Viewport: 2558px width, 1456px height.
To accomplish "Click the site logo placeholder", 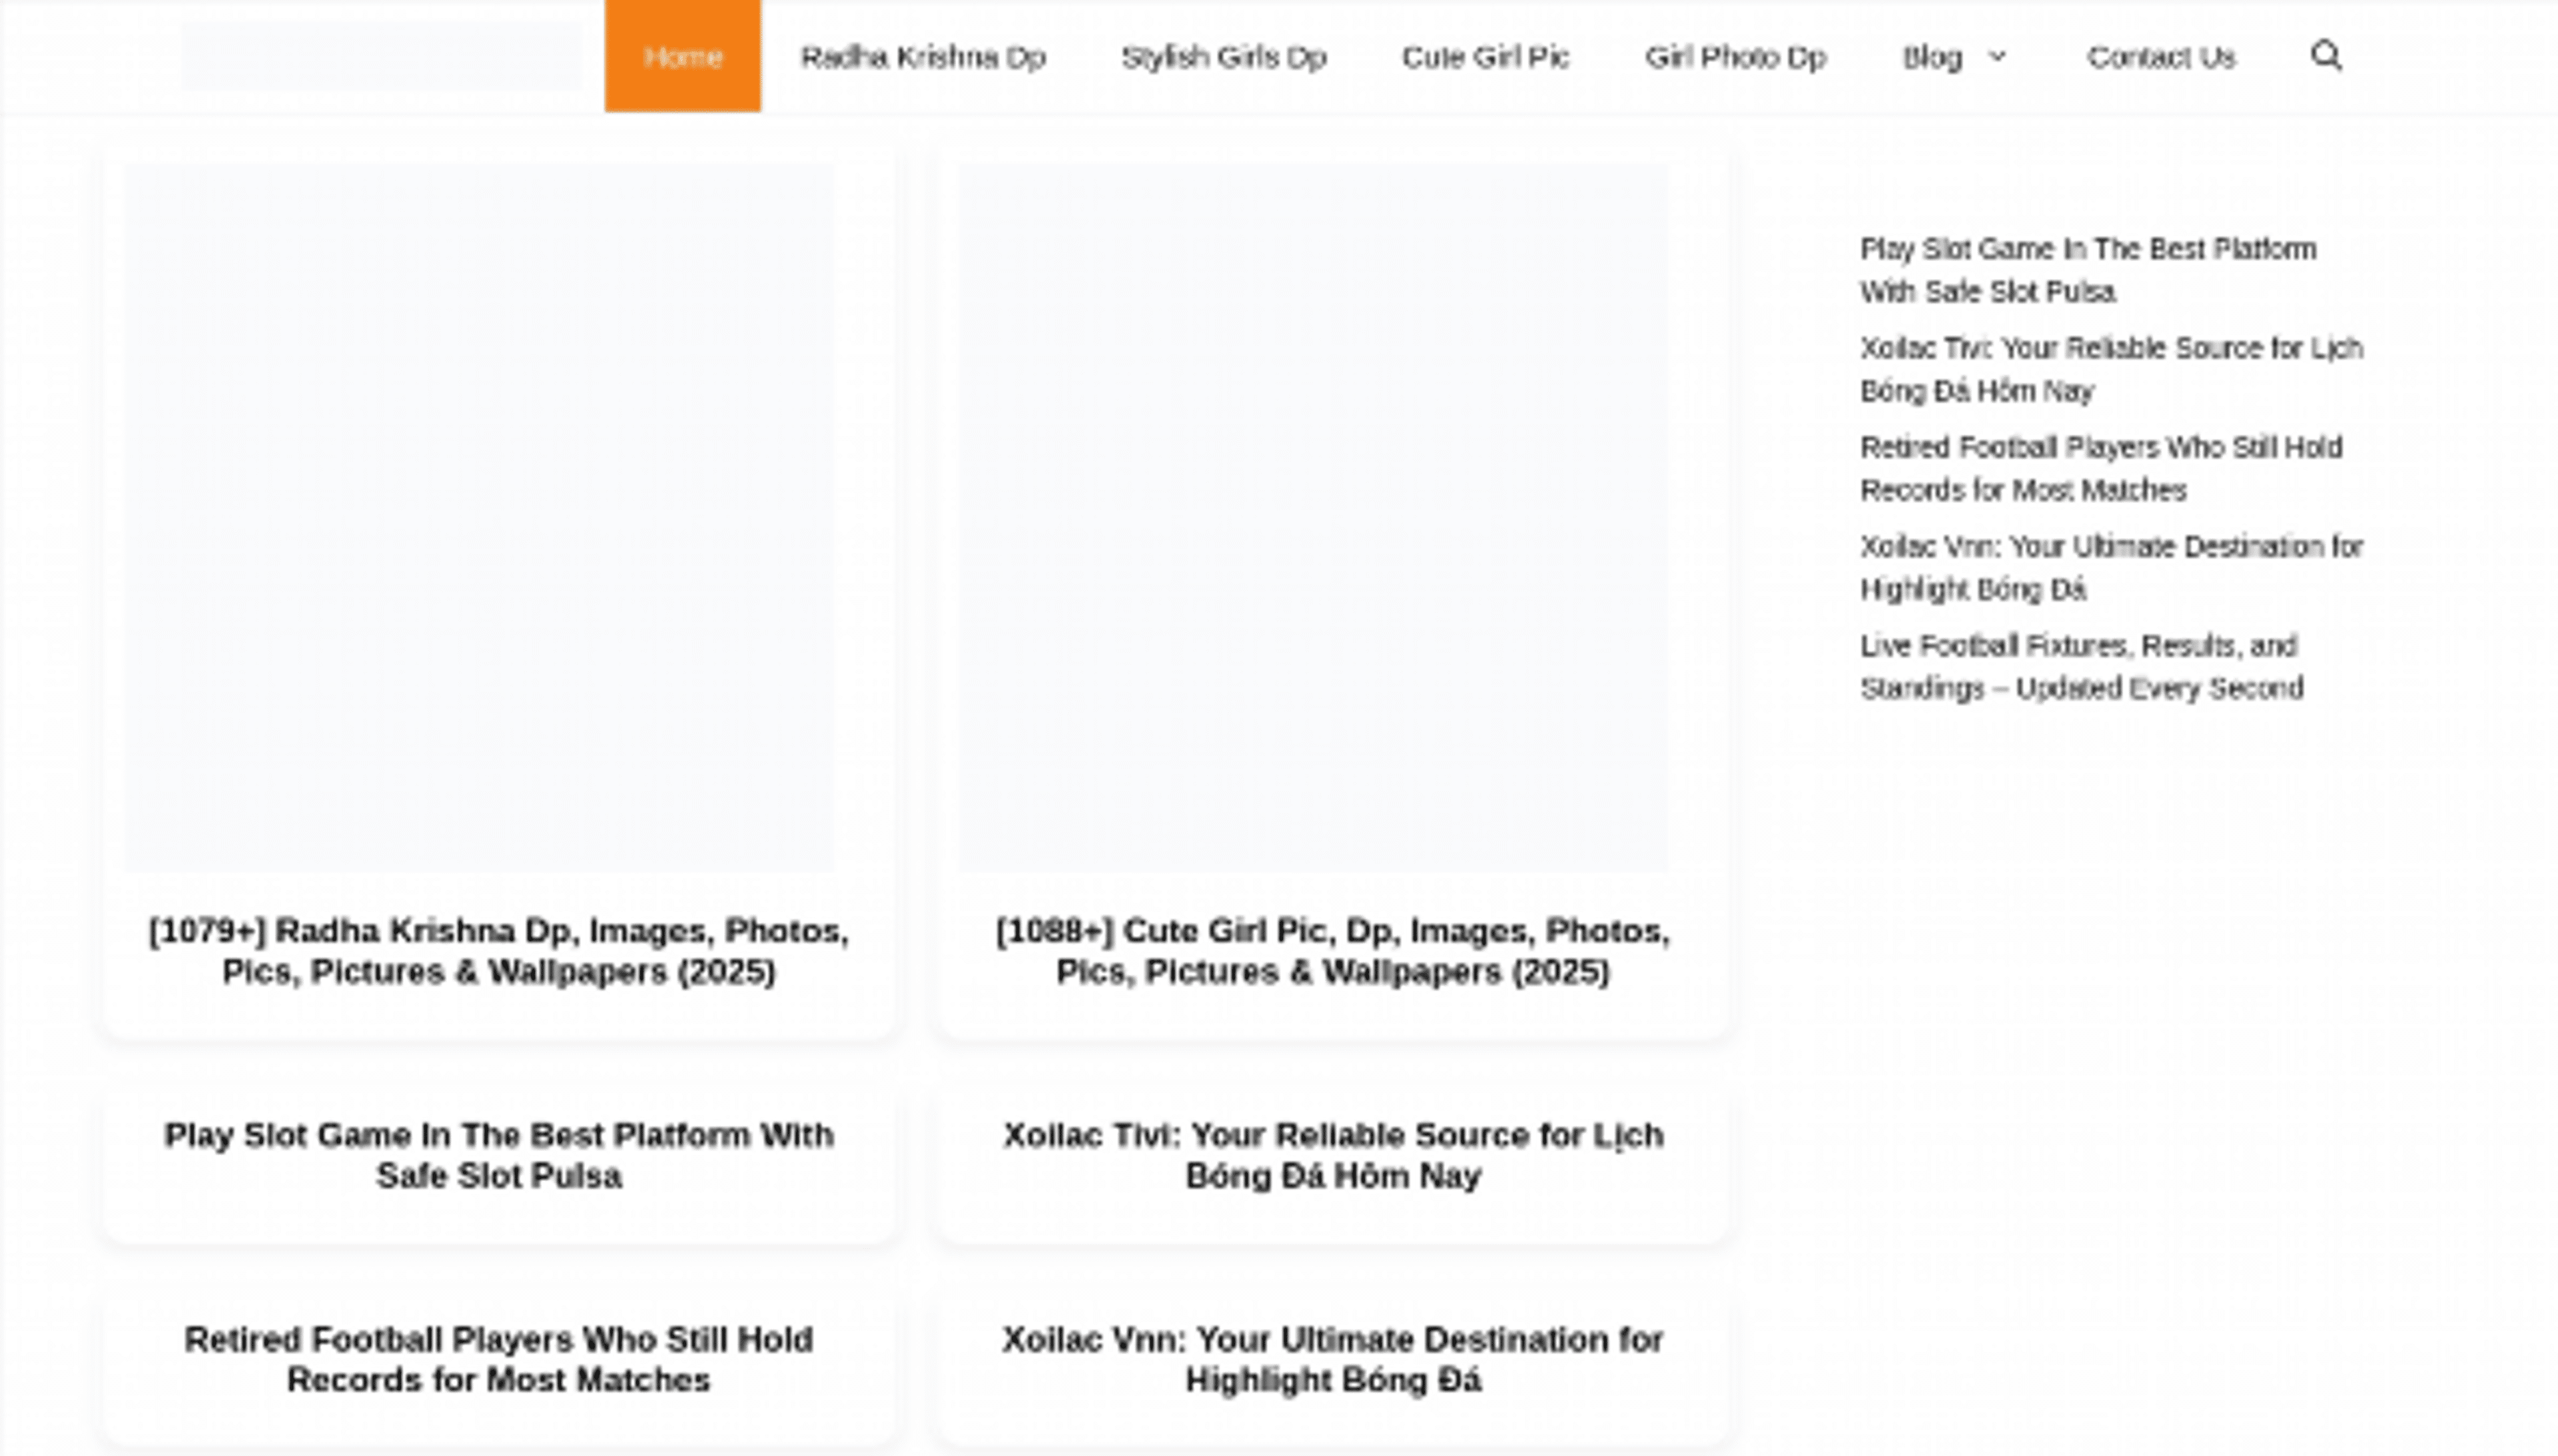I will (x=381, y=57).
